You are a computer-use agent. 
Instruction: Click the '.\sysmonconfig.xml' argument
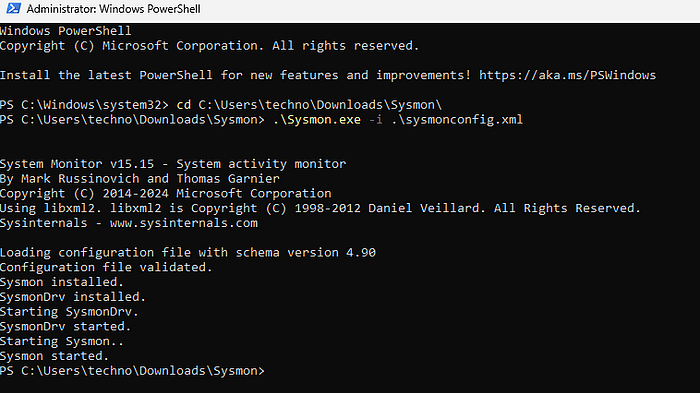(457, 120)
